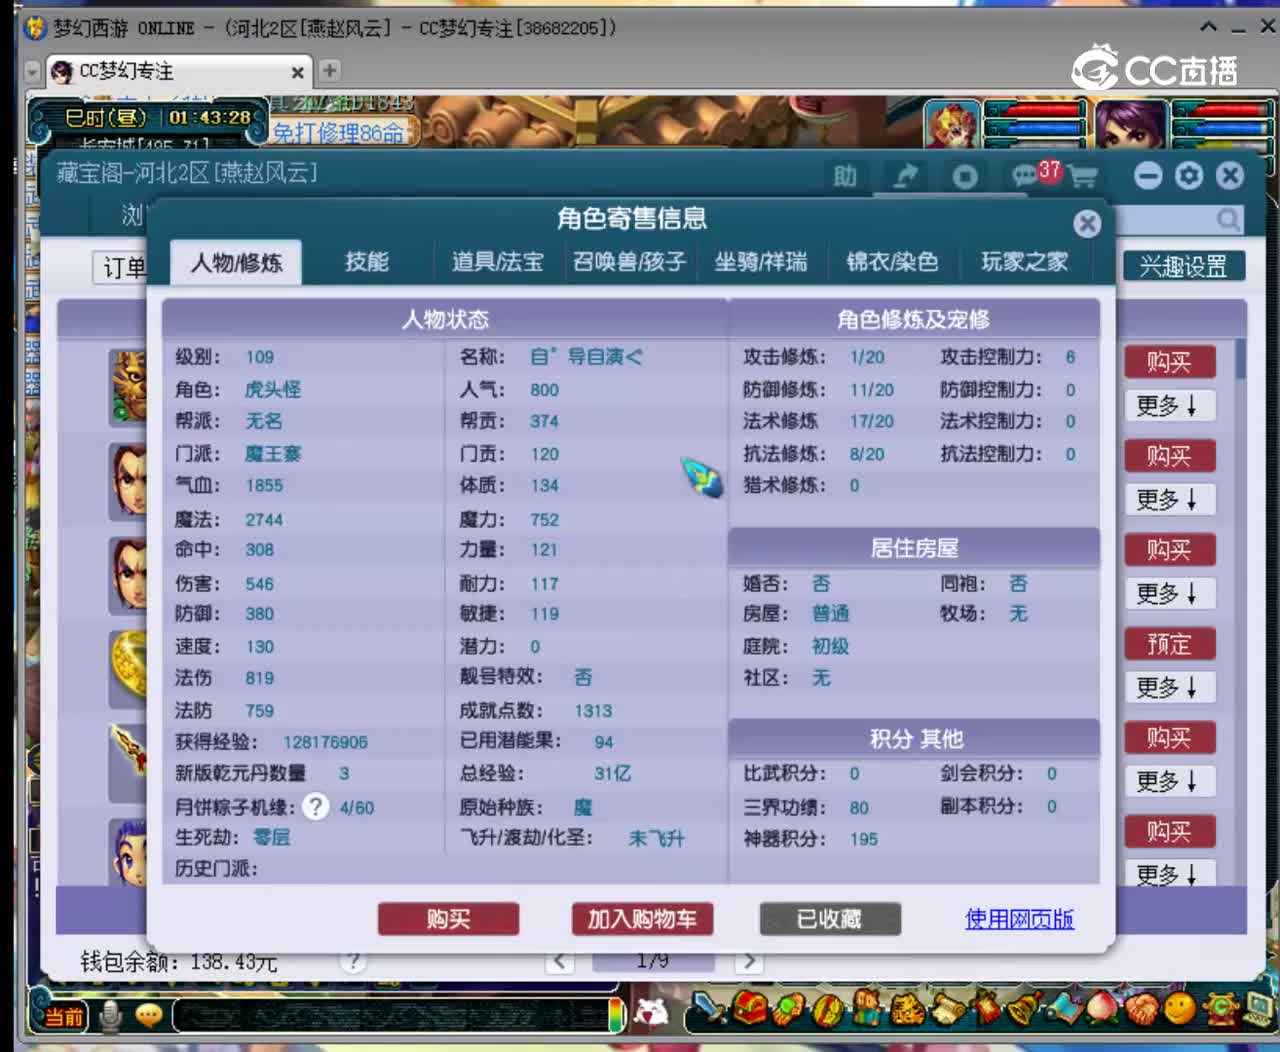
Task: Click the tiger face icon in toolbar
Action: [x=908, y=1008]
